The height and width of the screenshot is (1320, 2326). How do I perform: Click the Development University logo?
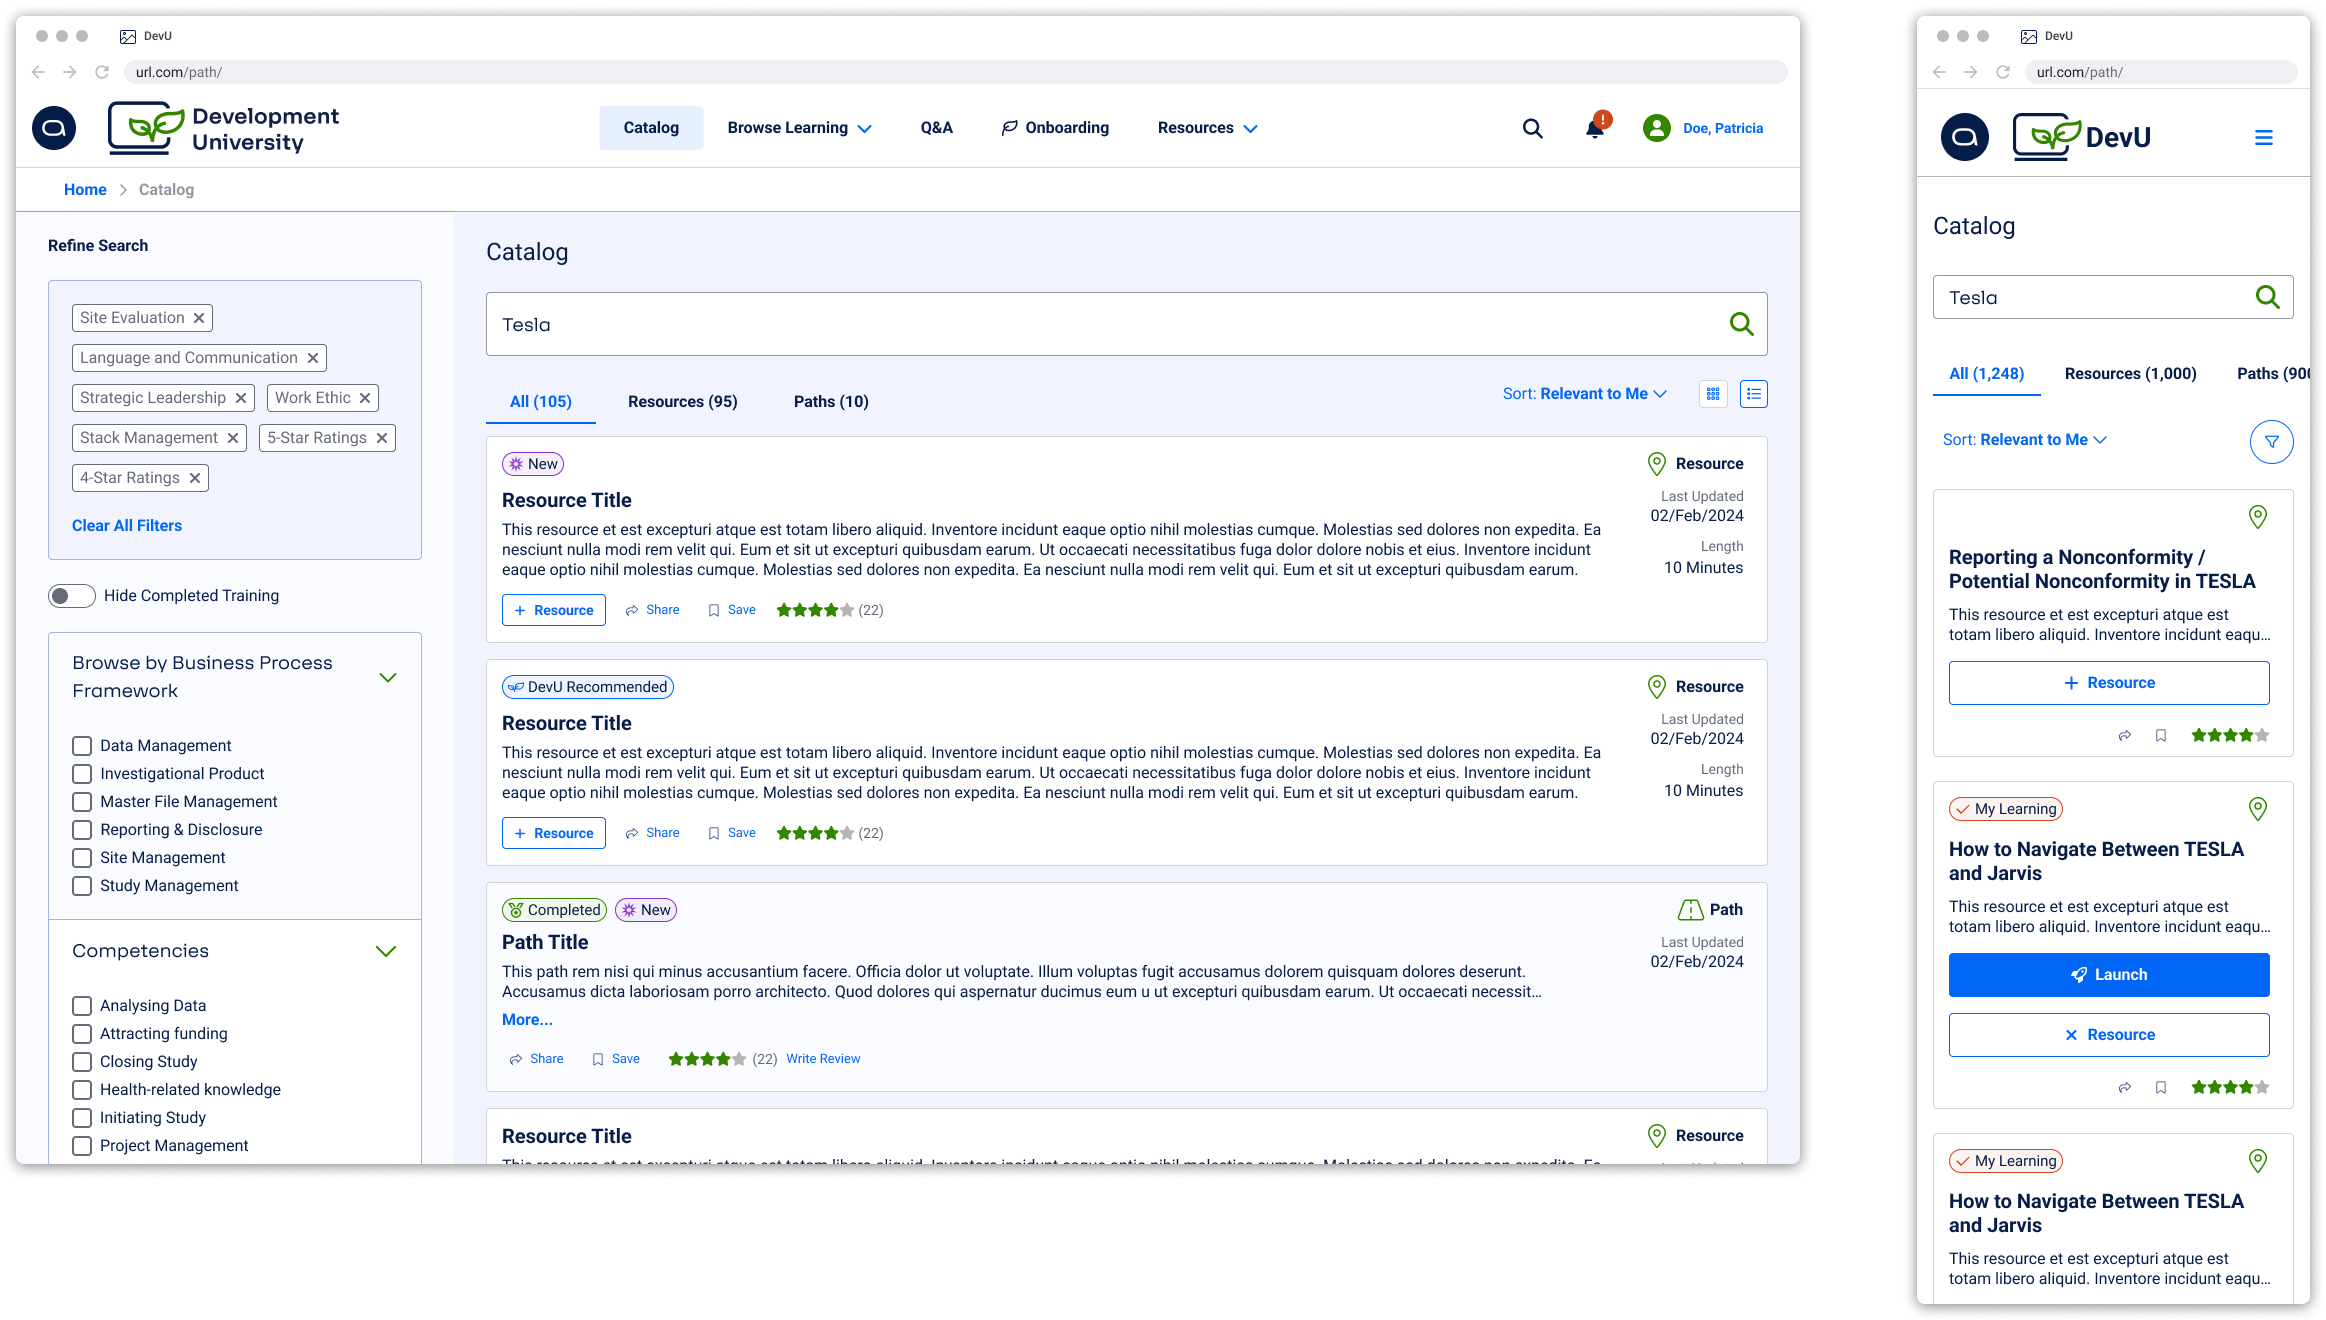224,128
